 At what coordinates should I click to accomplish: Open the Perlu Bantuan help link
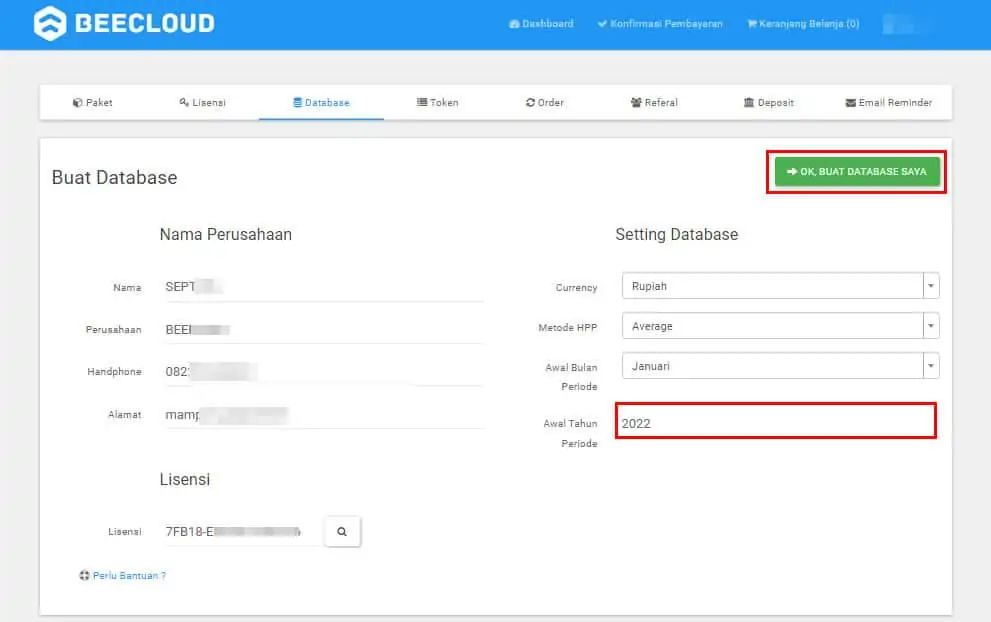pyautogui.click(x=123, y=575)
